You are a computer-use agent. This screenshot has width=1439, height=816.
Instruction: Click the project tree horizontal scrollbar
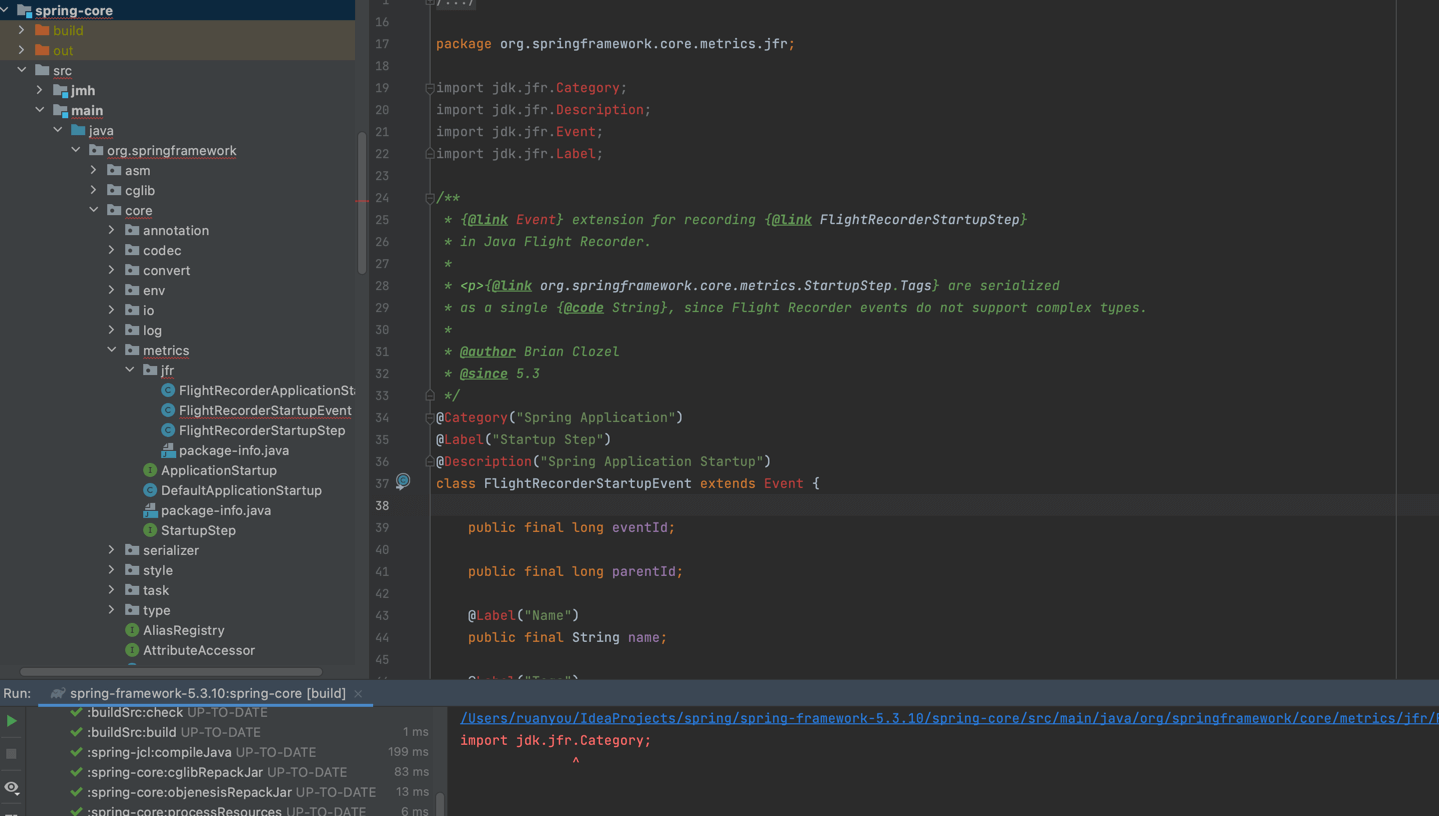coord(171,672)
